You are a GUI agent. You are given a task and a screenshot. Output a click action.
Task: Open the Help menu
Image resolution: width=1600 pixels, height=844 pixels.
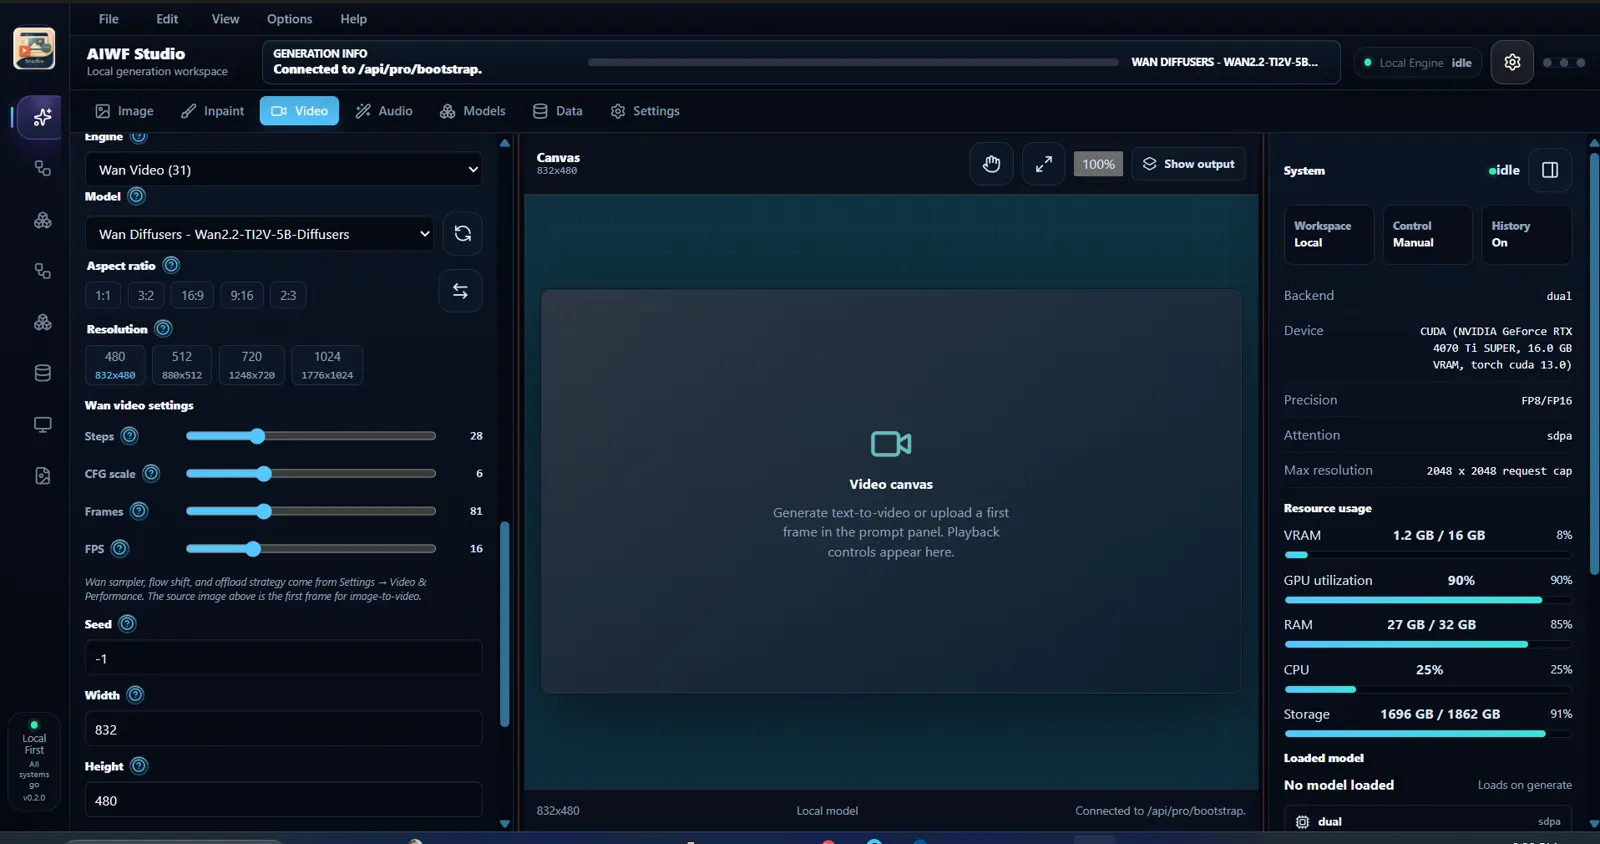353,19
